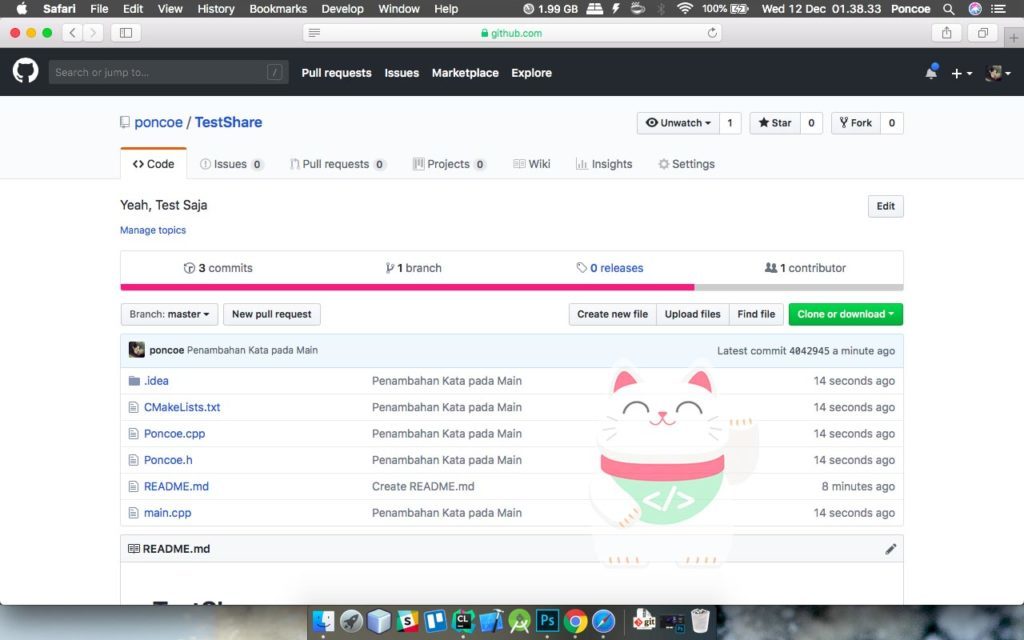Image resolution: width=1024 pixels, height=640 pixels.
Task: Open Notification Center in menu bar
Action: tap(998, 9)
